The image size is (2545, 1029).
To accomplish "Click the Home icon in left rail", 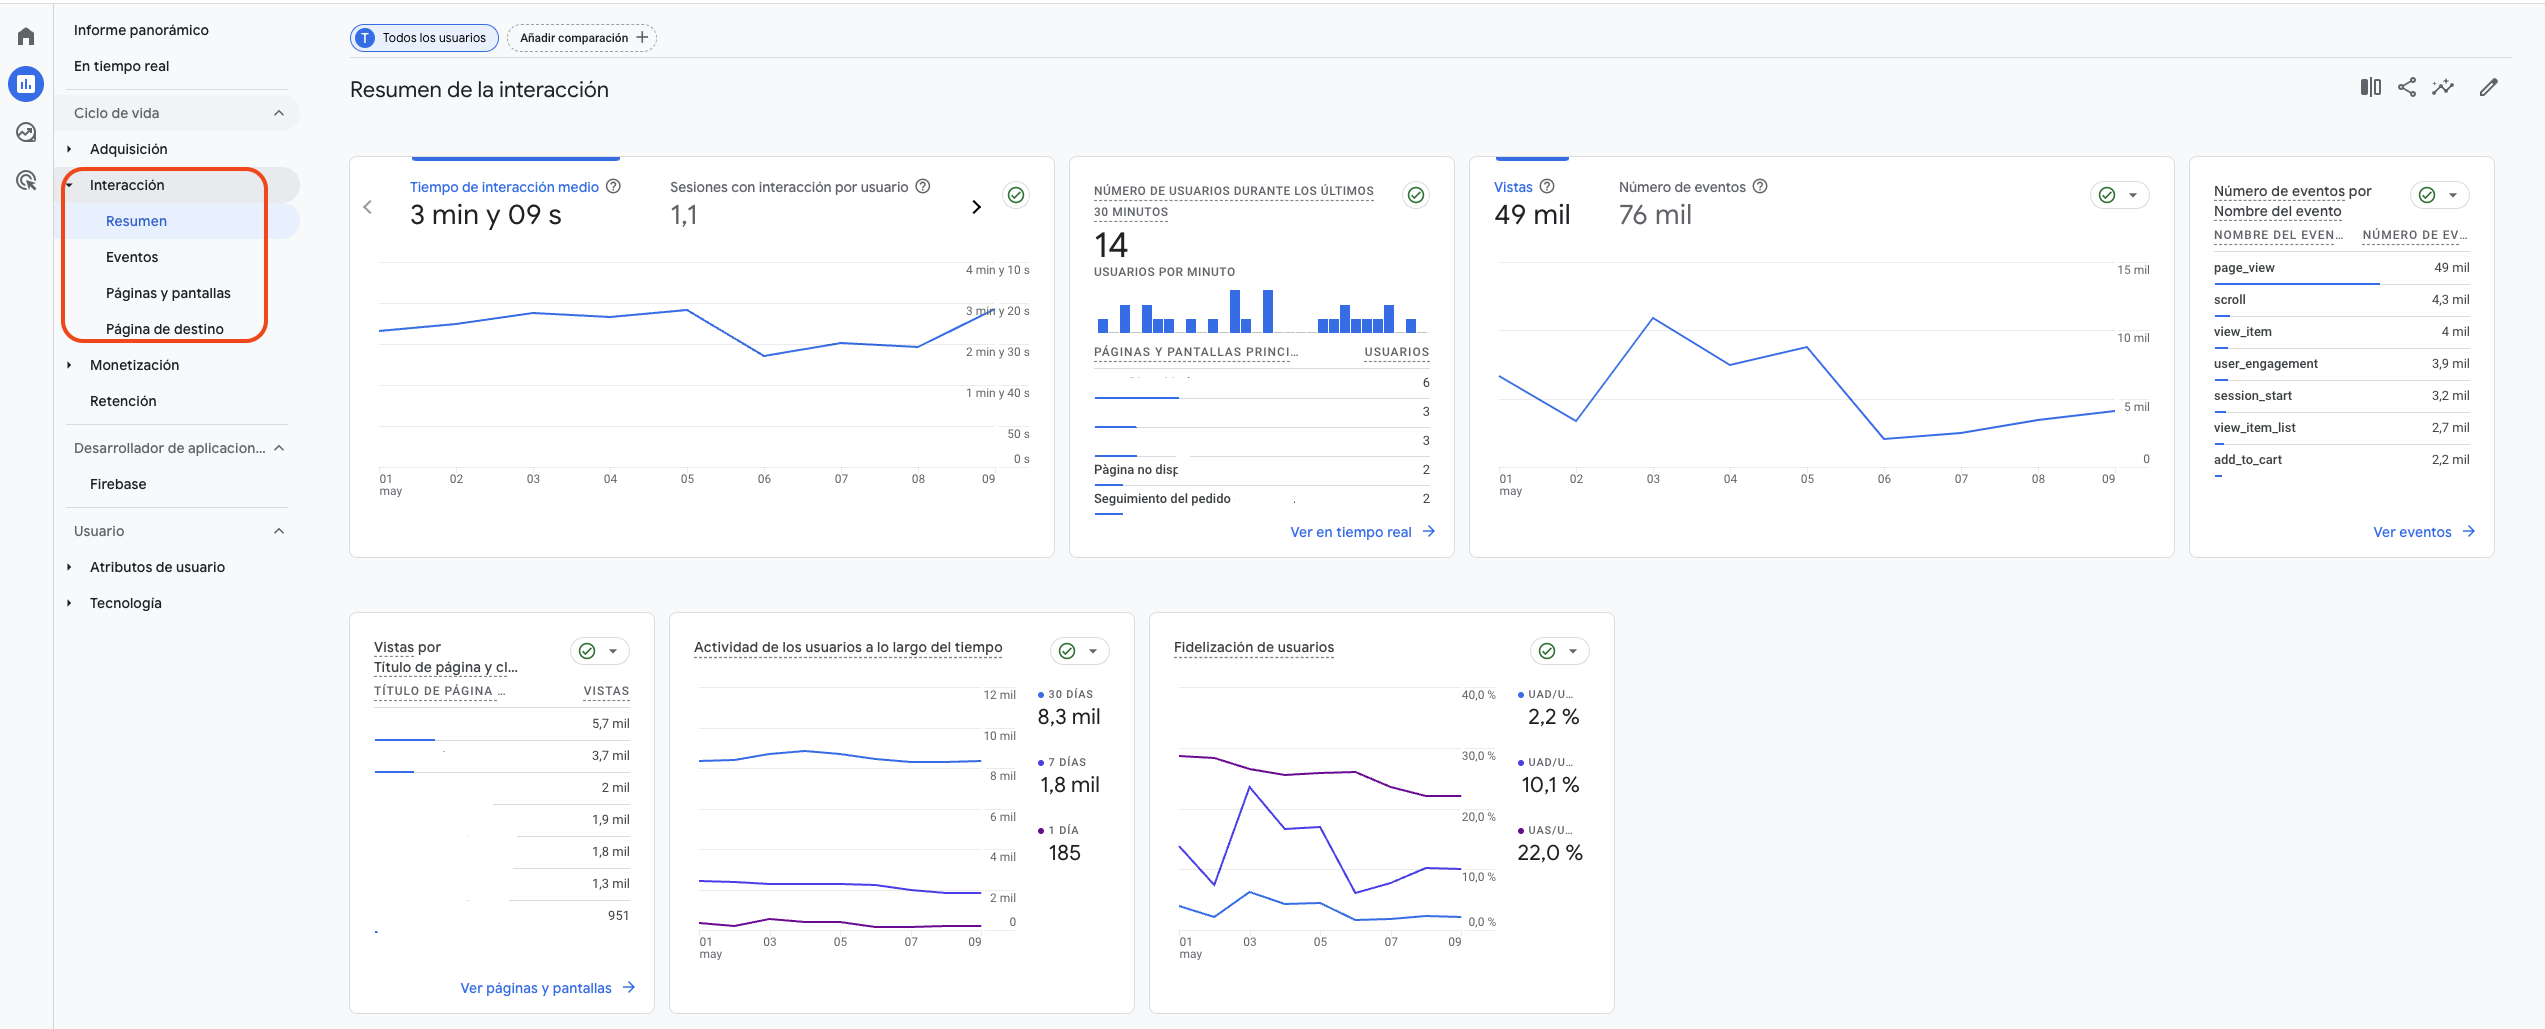I will pos(26,37).
